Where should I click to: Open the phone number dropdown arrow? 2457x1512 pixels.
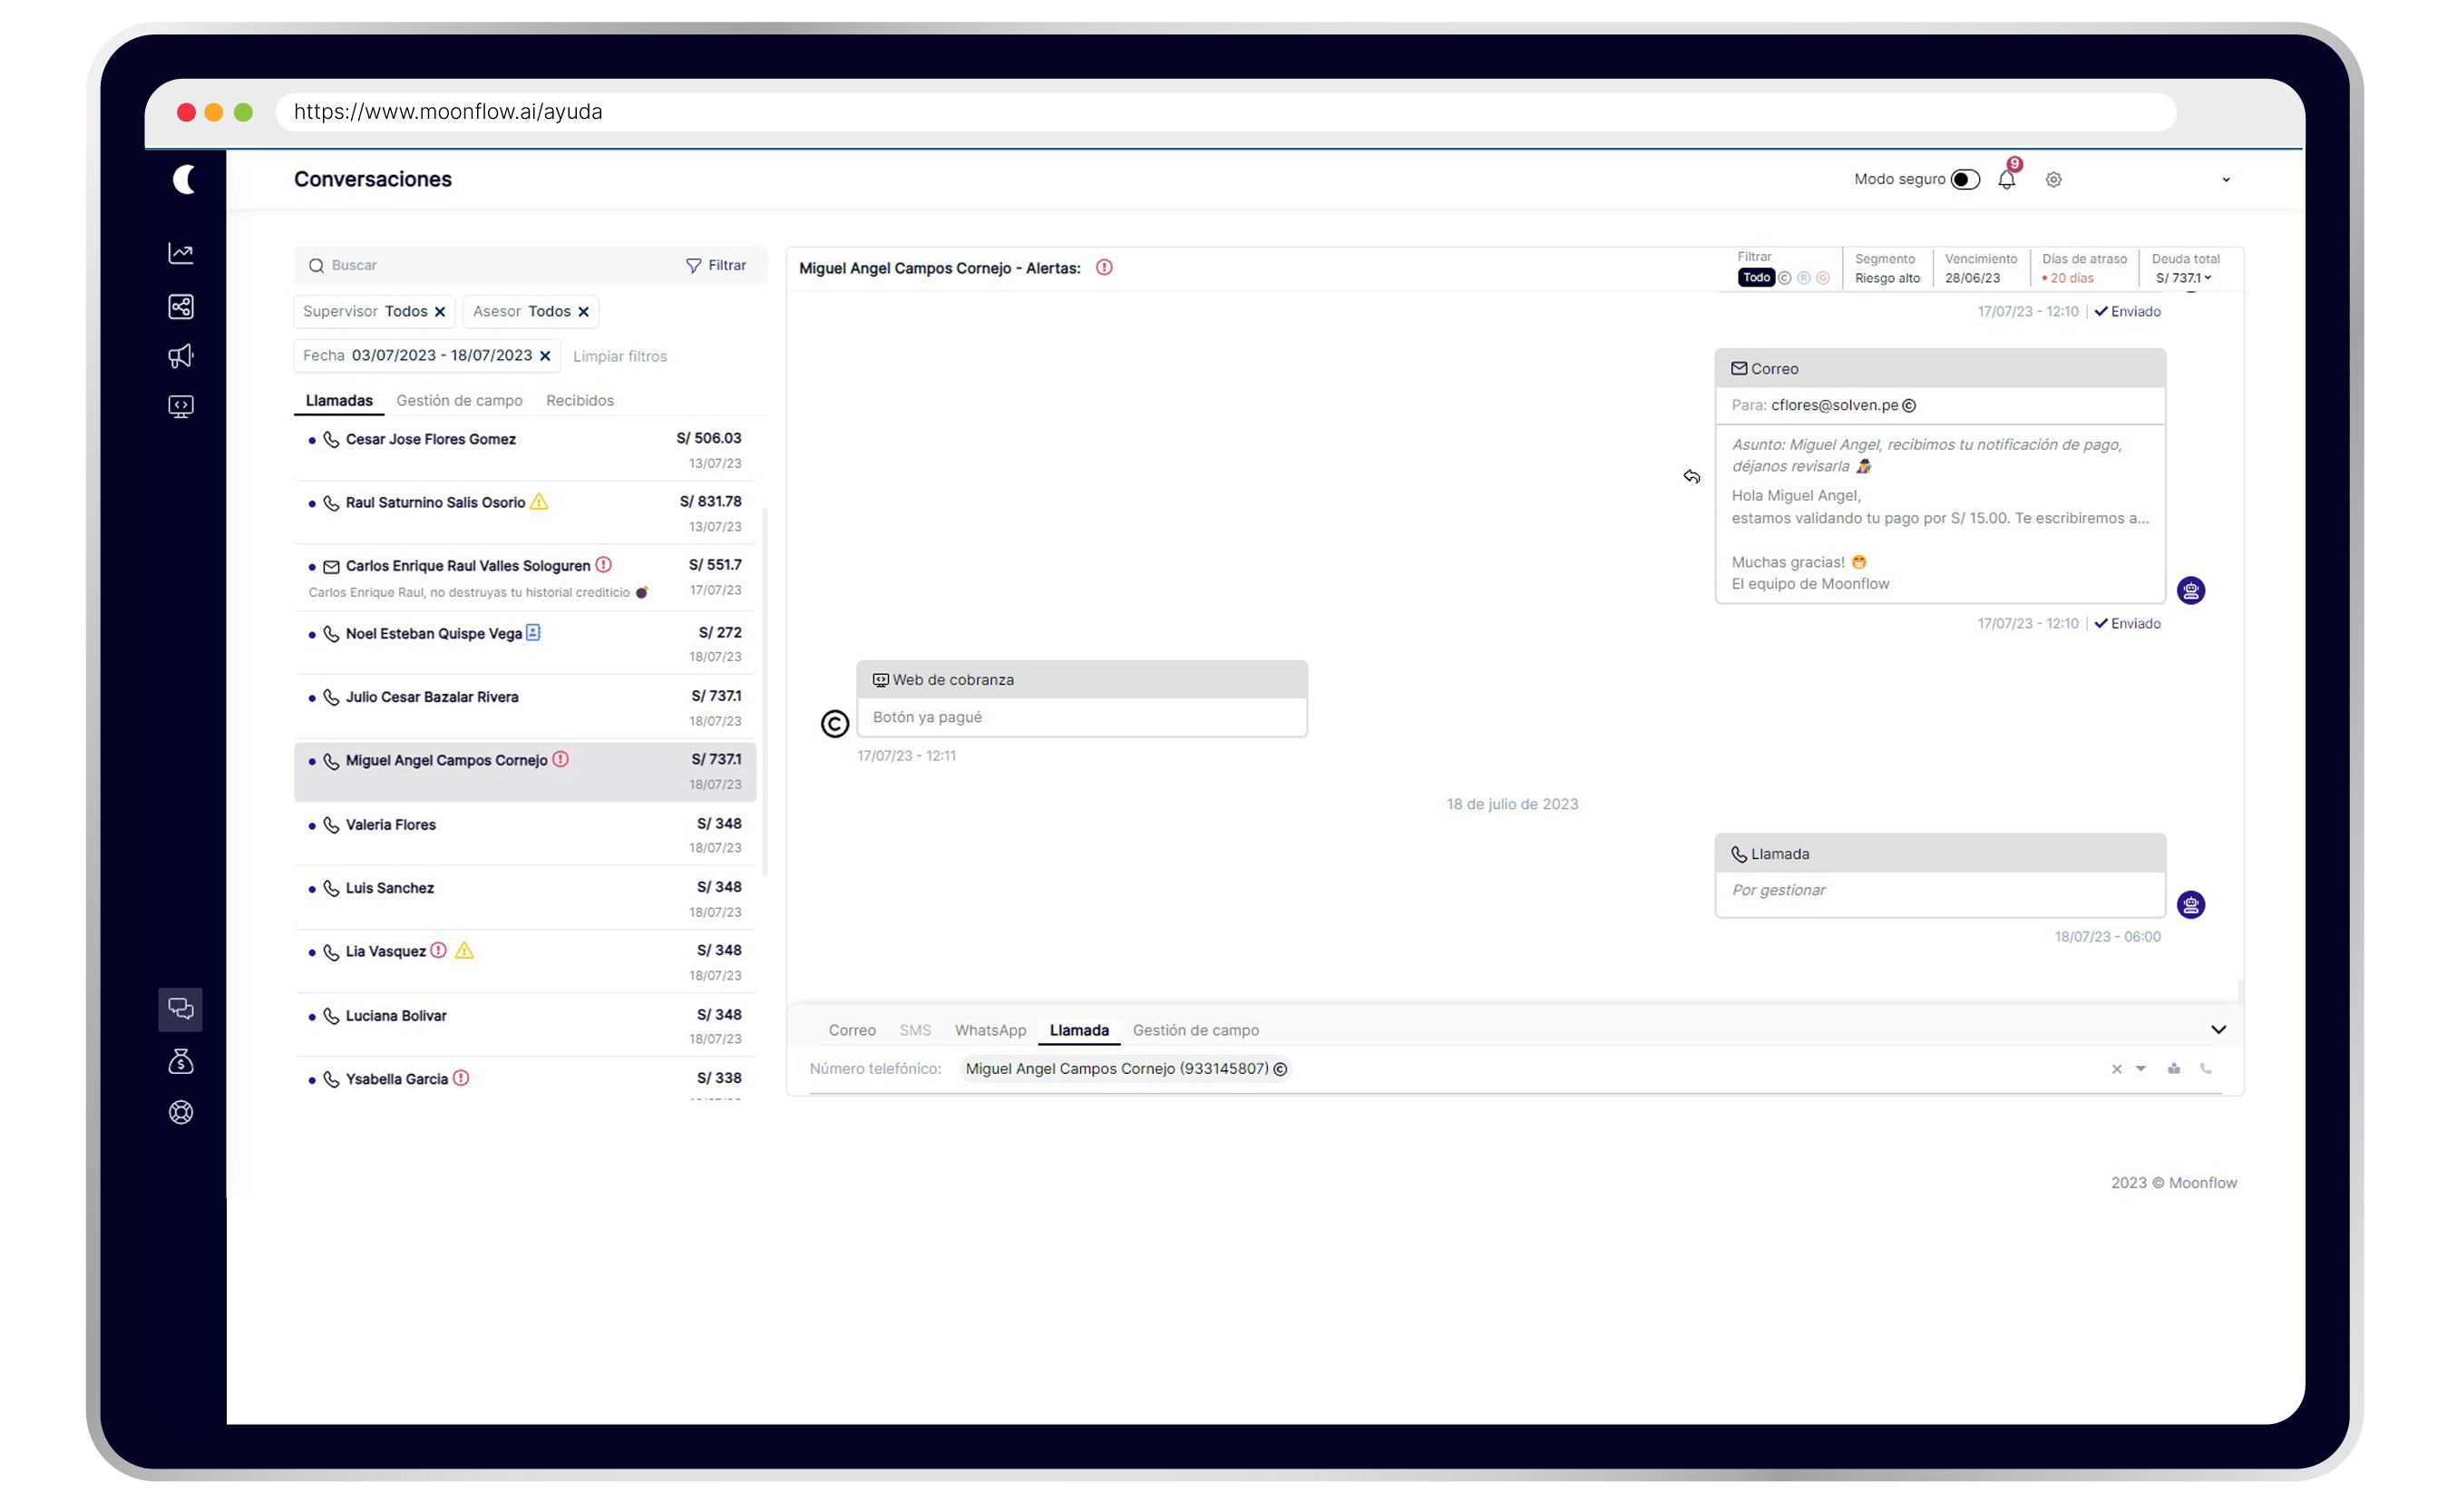click(x=2140, y=1068)
